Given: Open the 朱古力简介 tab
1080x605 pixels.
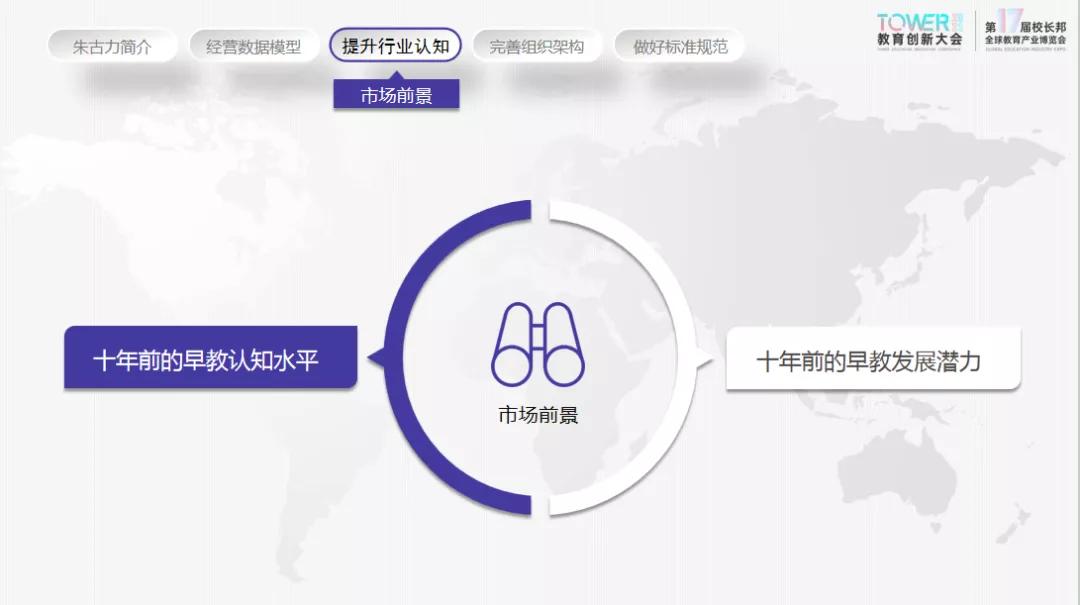Looking at the screenshot, I should tap(112, 46).
